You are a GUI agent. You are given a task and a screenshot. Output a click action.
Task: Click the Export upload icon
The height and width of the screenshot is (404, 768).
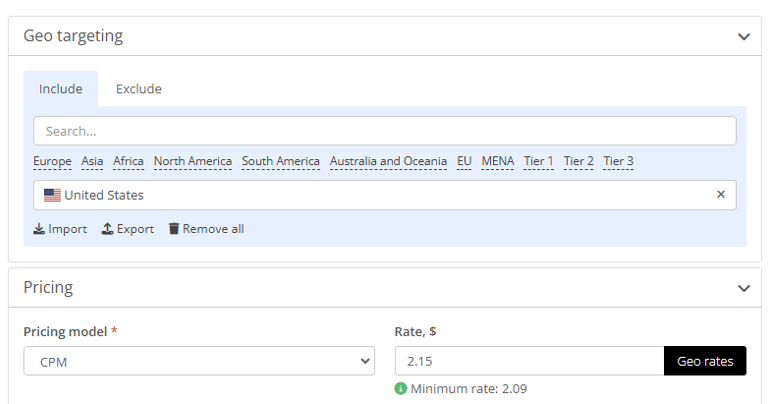[107, 229]
